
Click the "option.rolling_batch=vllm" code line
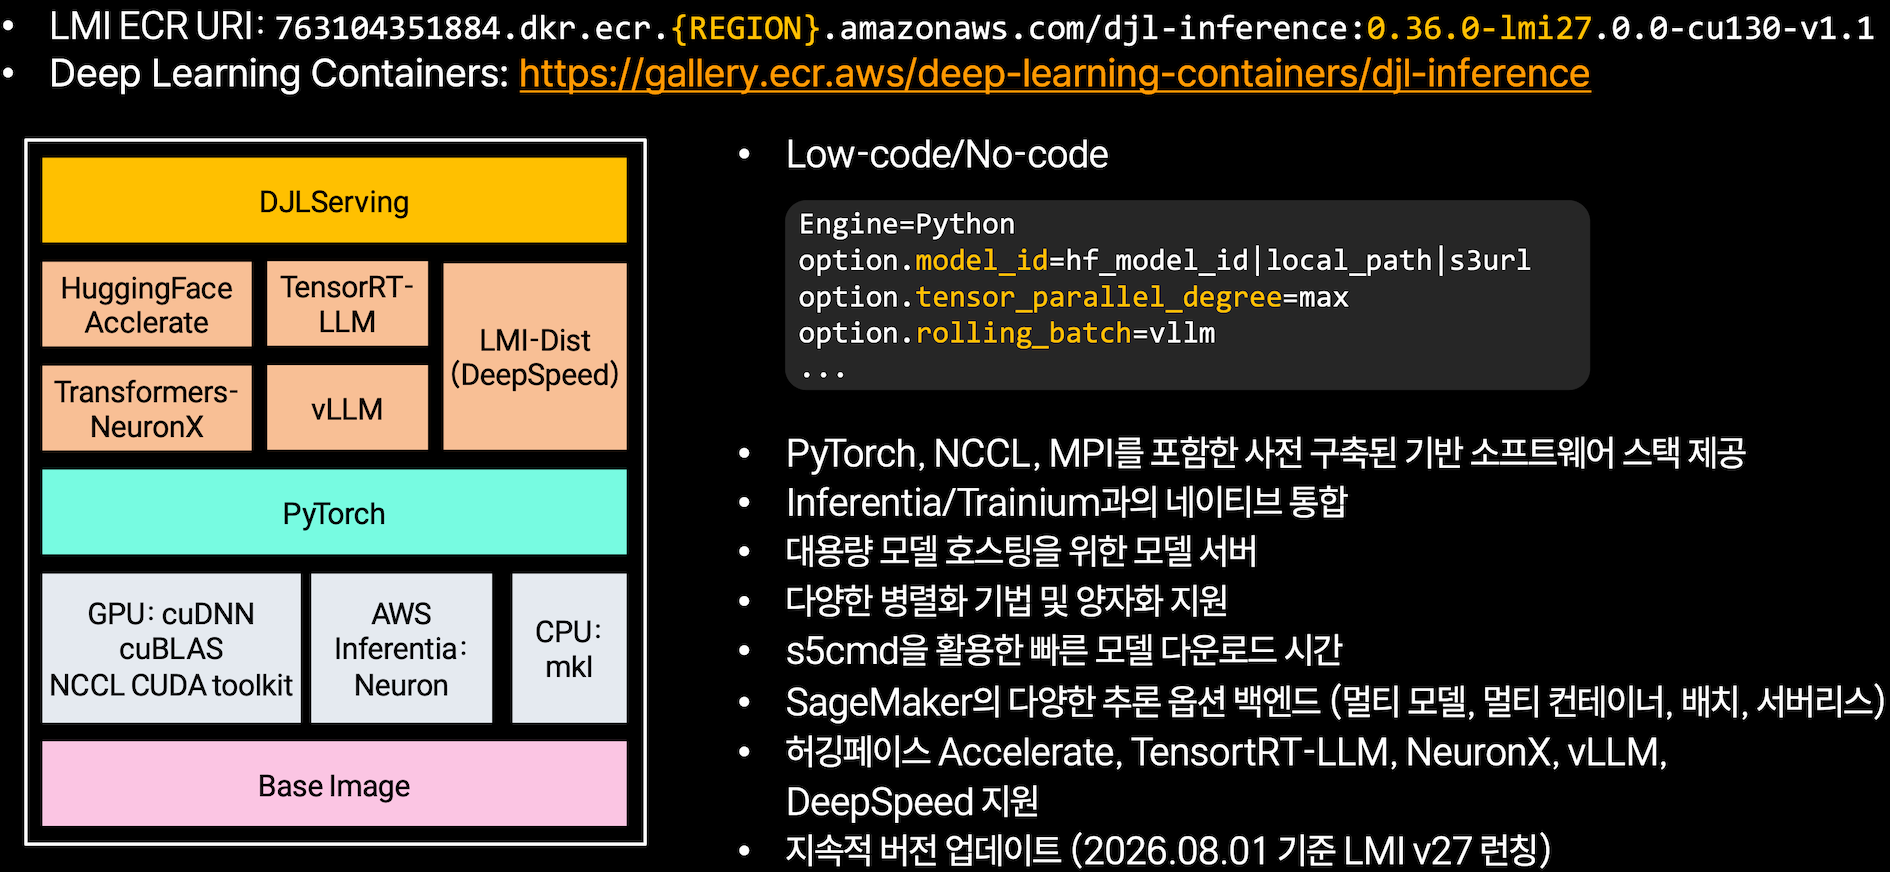pyautogui.click(x=1006, y=333)
